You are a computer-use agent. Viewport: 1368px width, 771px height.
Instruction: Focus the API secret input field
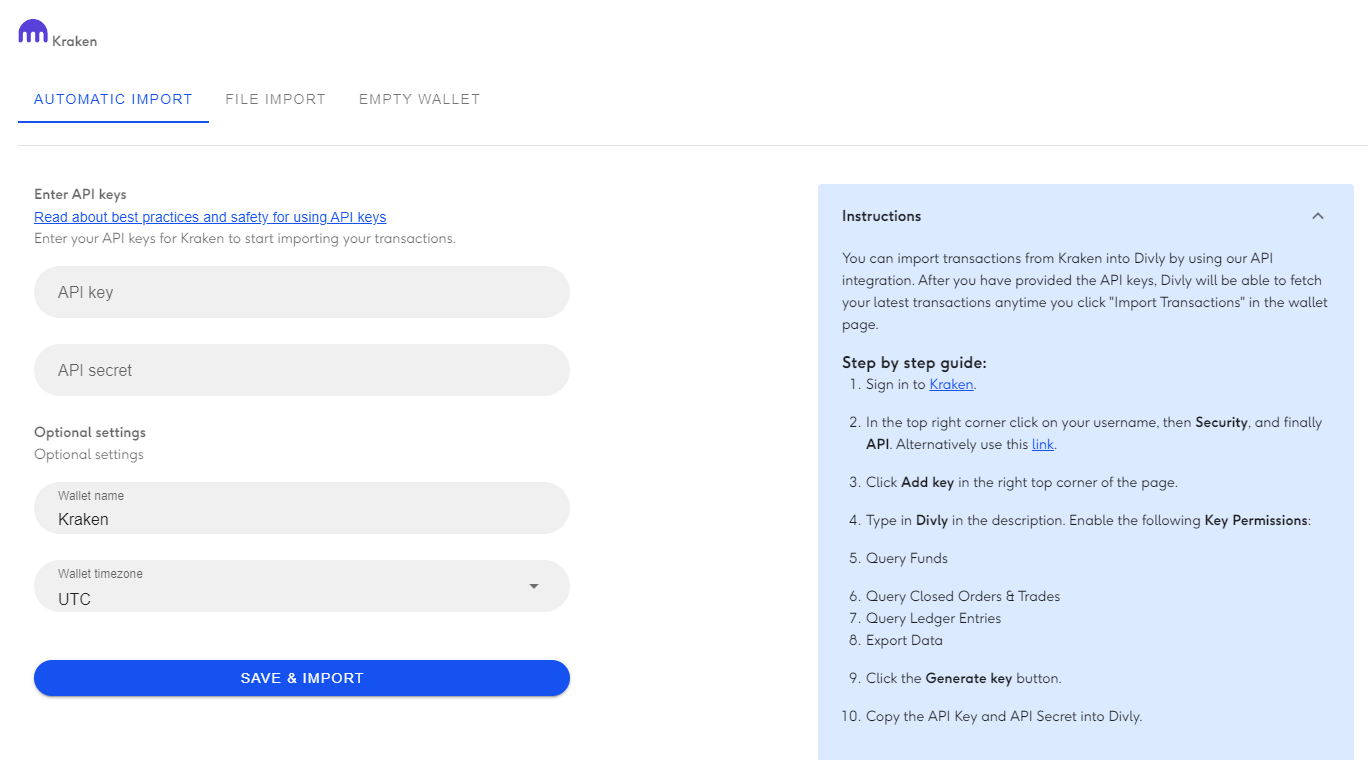tap(302, 370)
